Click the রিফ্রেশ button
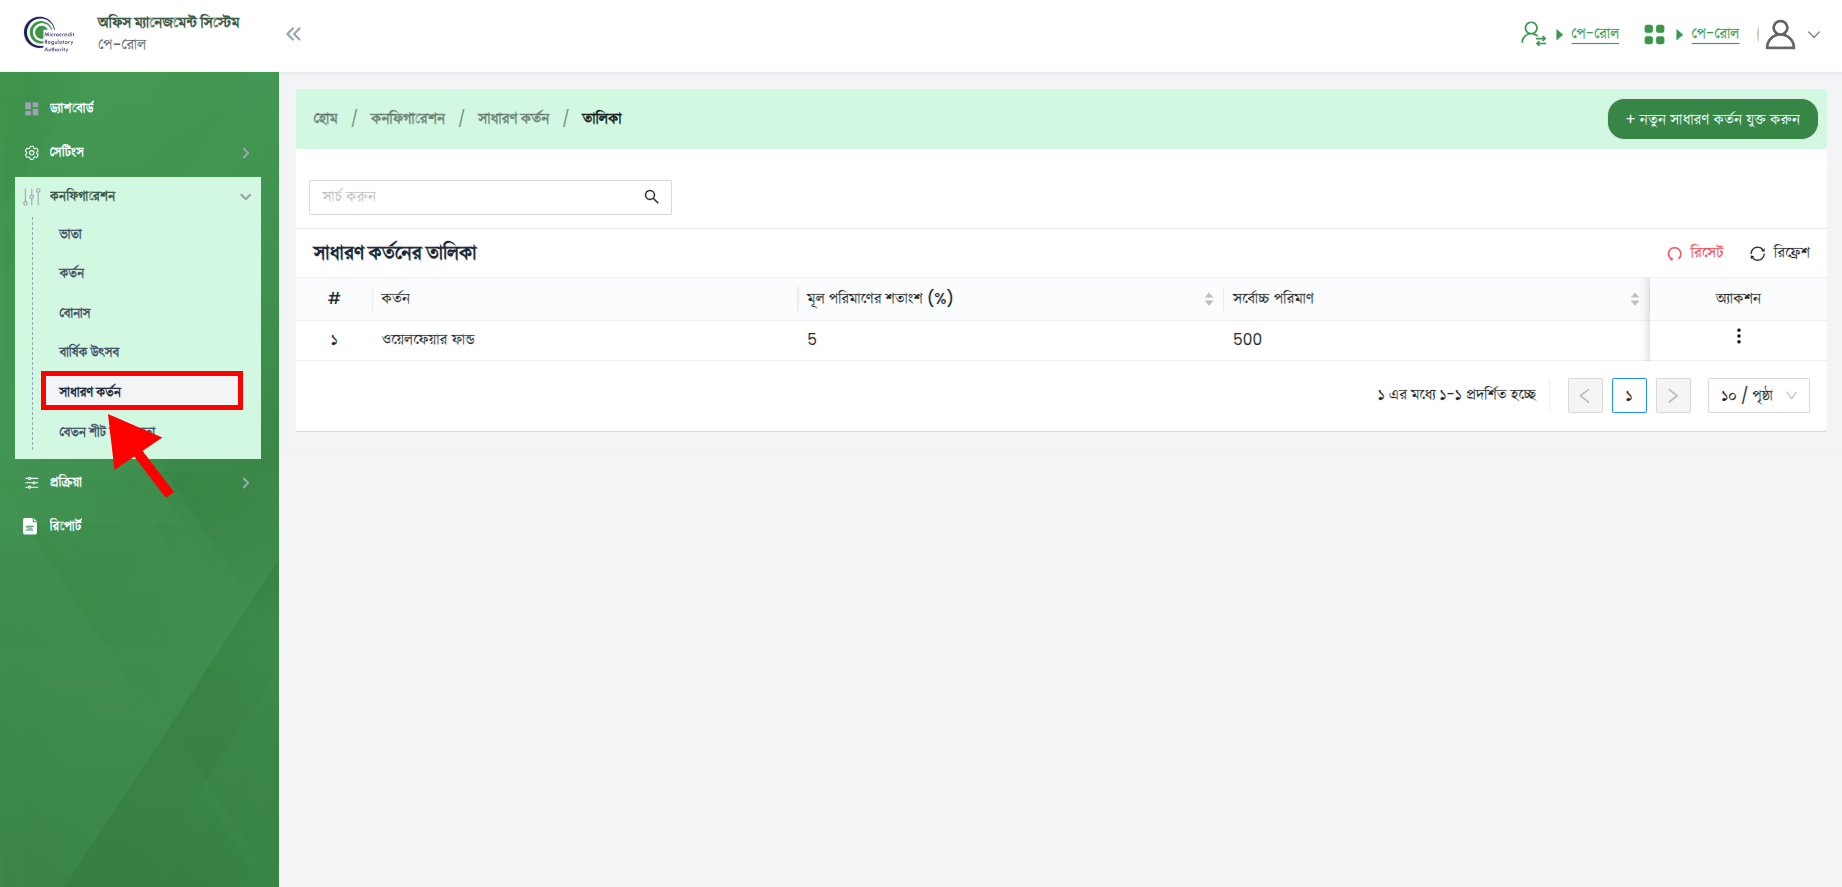Screen dimensions: 1842x887 tap(1780, 253)
